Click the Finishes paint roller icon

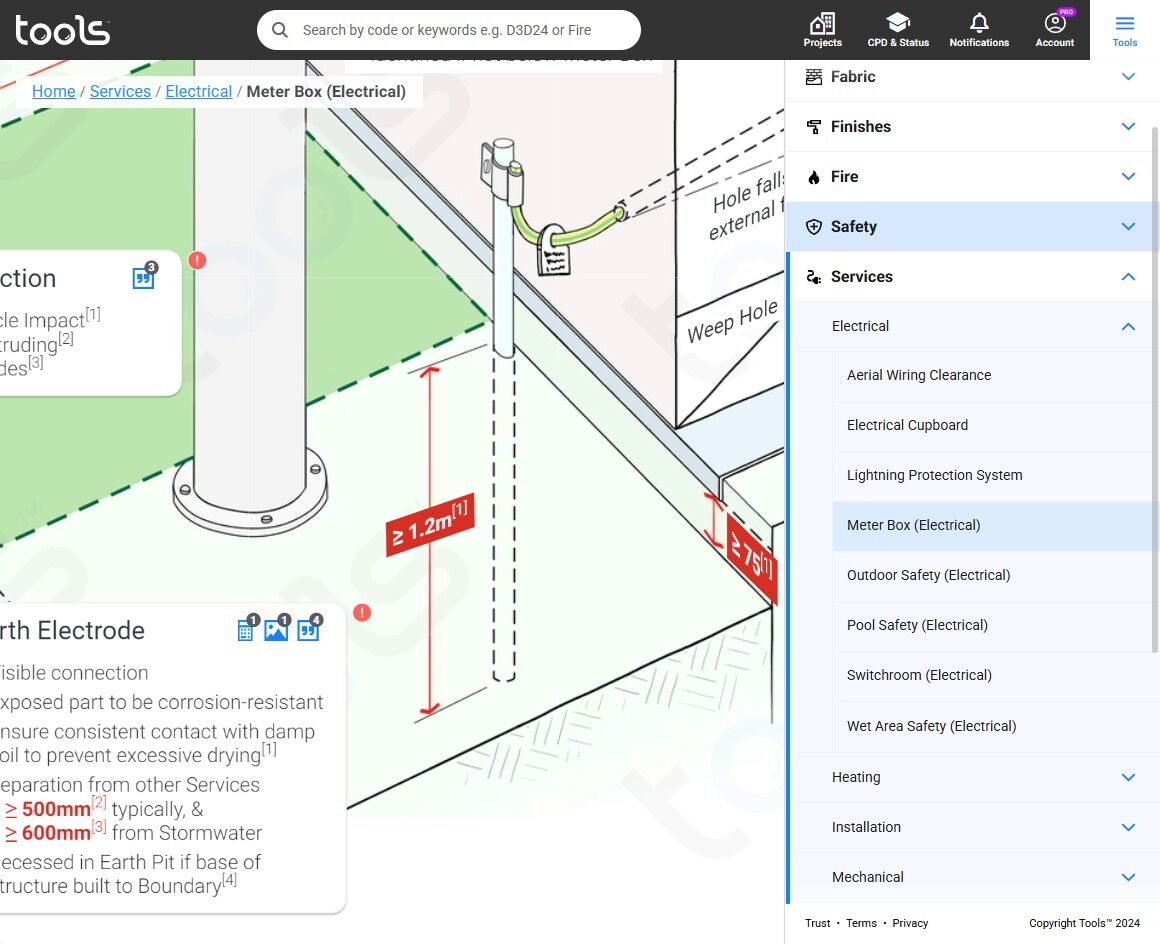(814, 127)
